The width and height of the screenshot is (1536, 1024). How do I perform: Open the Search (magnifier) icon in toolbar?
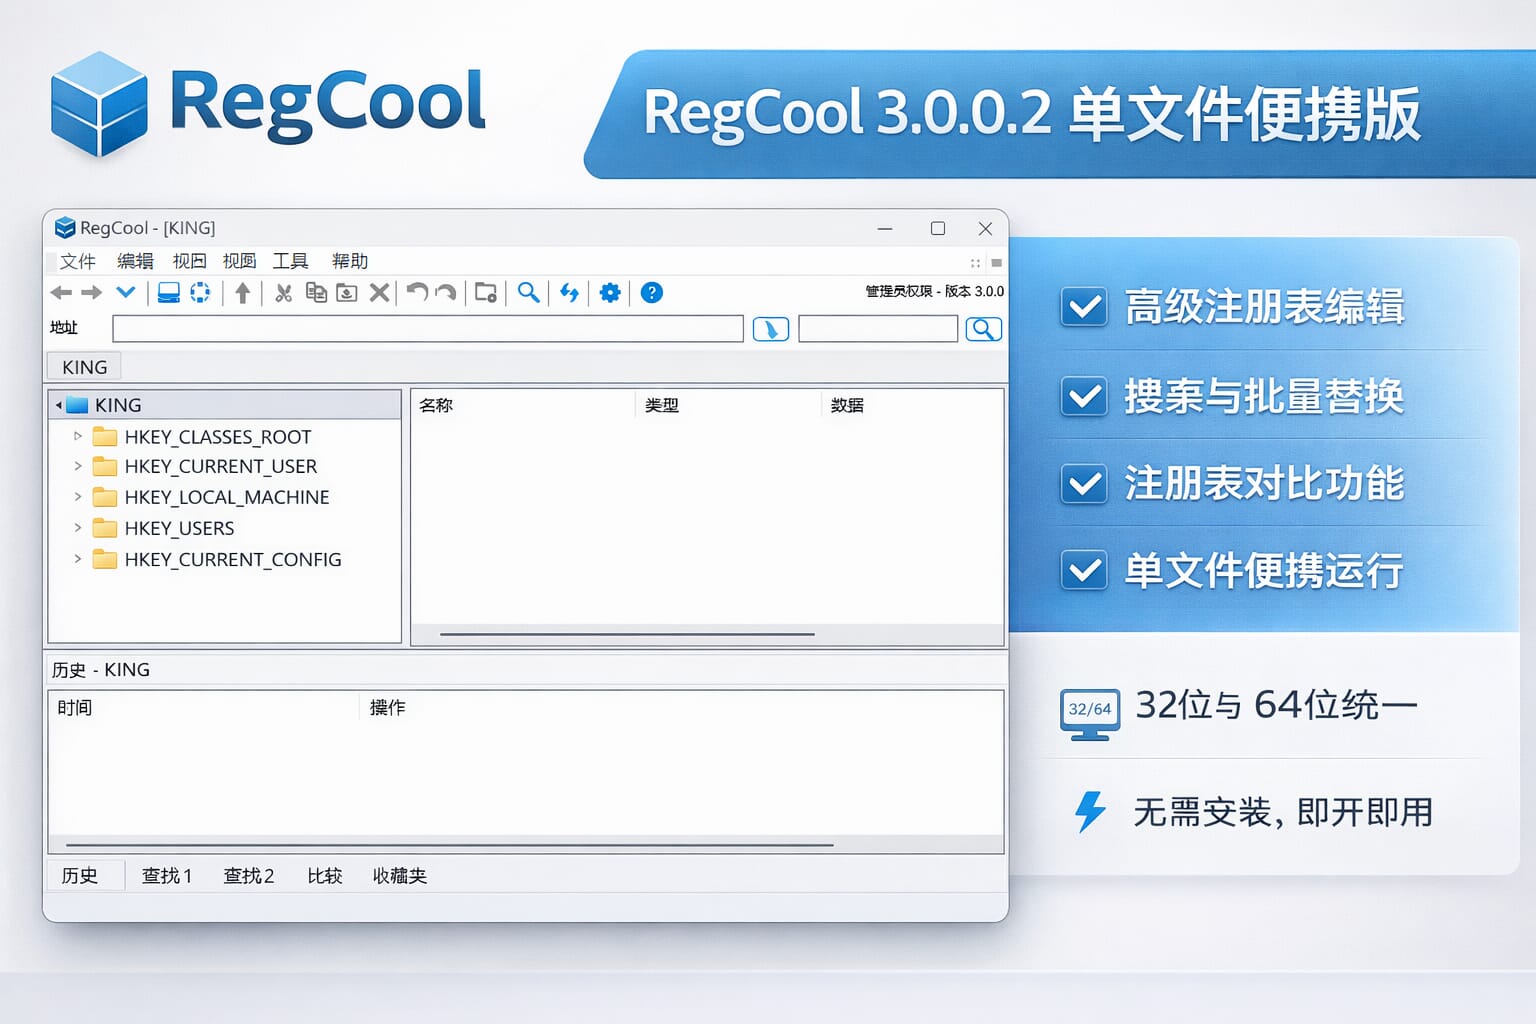[529, 292]
